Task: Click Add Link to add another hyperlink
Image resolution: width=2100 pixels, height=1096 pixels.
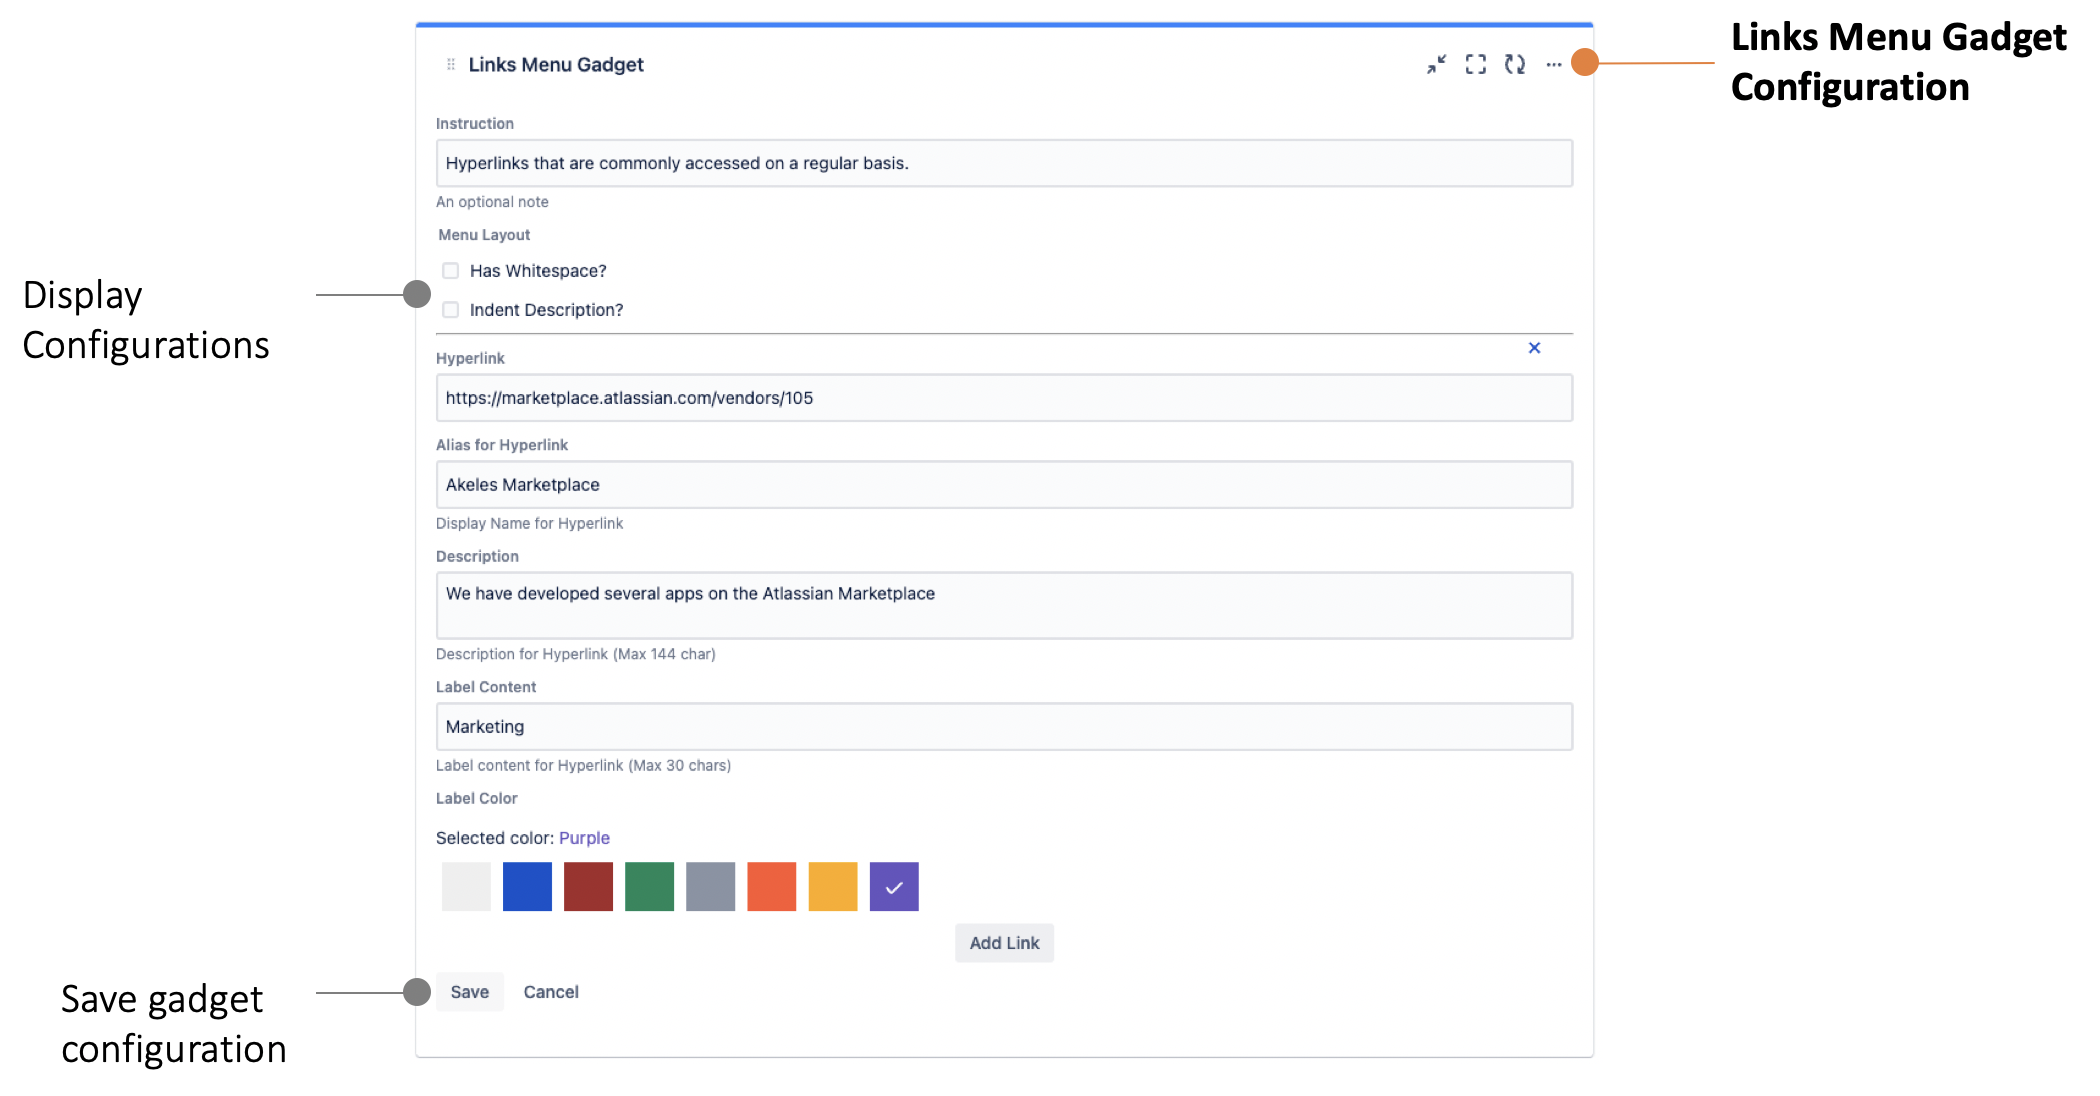Action: coord(1004,942)
